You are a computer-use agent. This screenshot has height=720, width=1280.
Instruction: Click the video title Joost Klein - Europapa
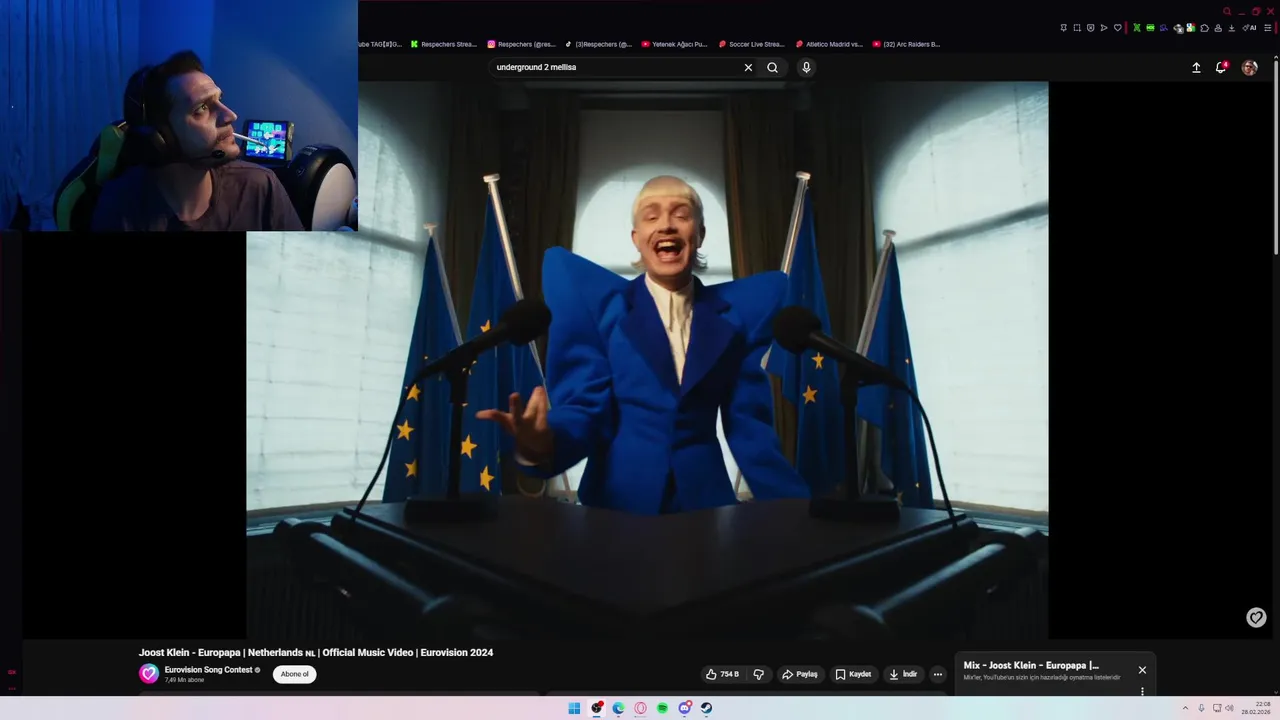tap(316, 652)
